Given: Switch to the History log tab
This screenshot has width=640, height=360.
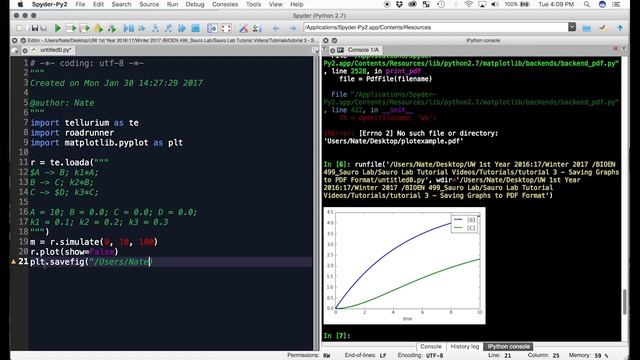Looking at the screenshot, I should [x=464, y=346].
